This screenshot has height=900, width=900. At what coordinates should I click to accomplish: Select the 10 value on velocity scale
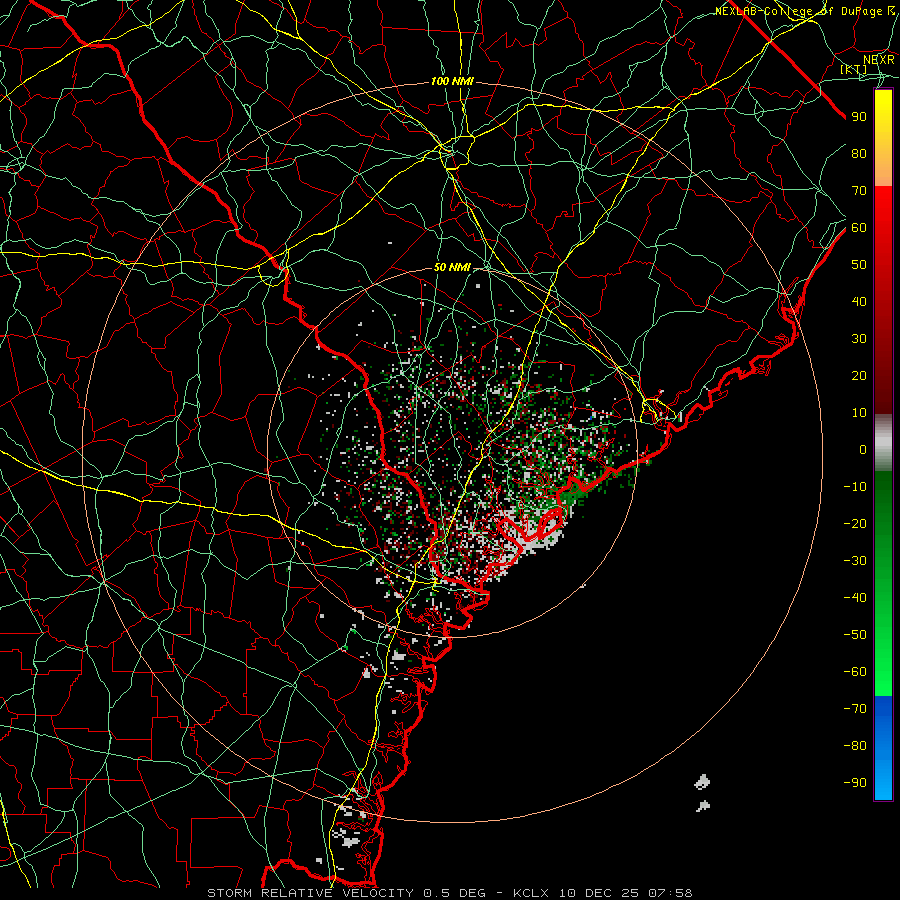click(859, 413)
